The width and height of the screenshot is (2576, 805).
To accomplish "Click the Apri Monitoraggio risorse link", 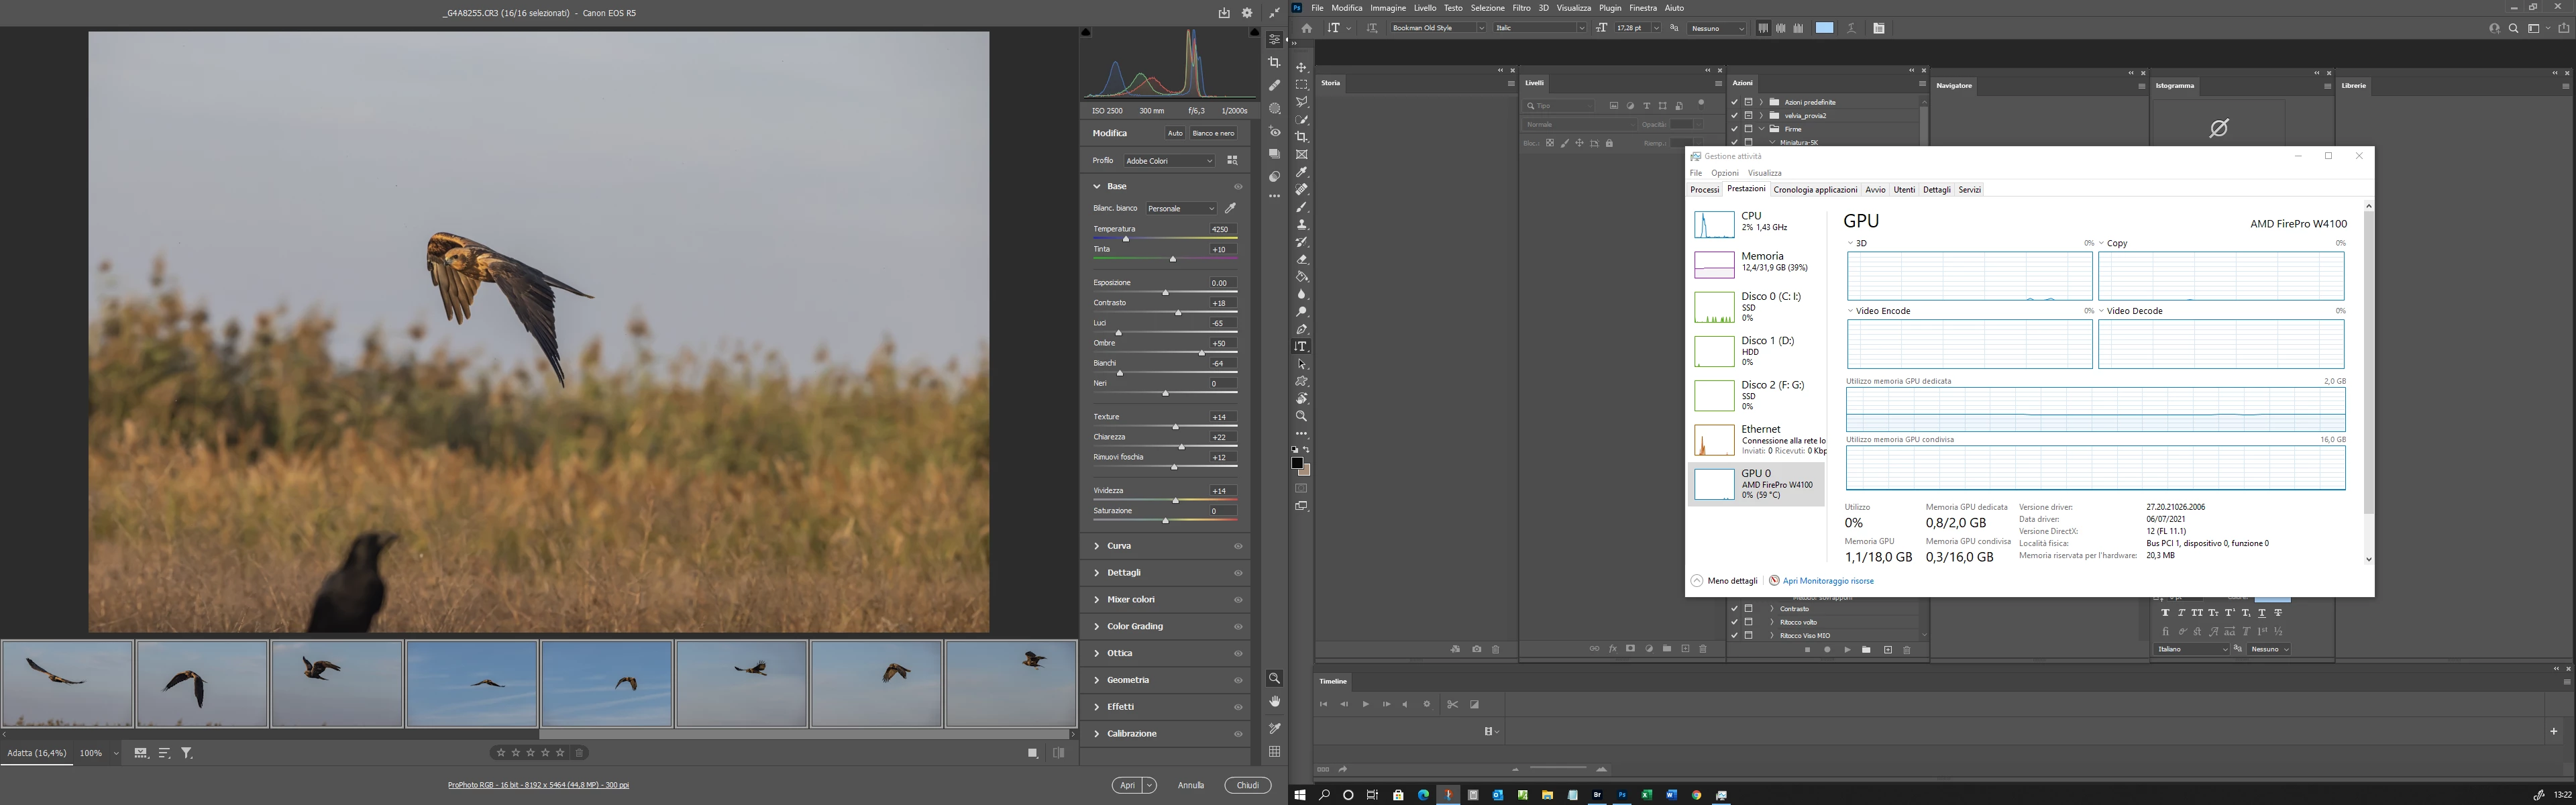I will point(1827,581).
